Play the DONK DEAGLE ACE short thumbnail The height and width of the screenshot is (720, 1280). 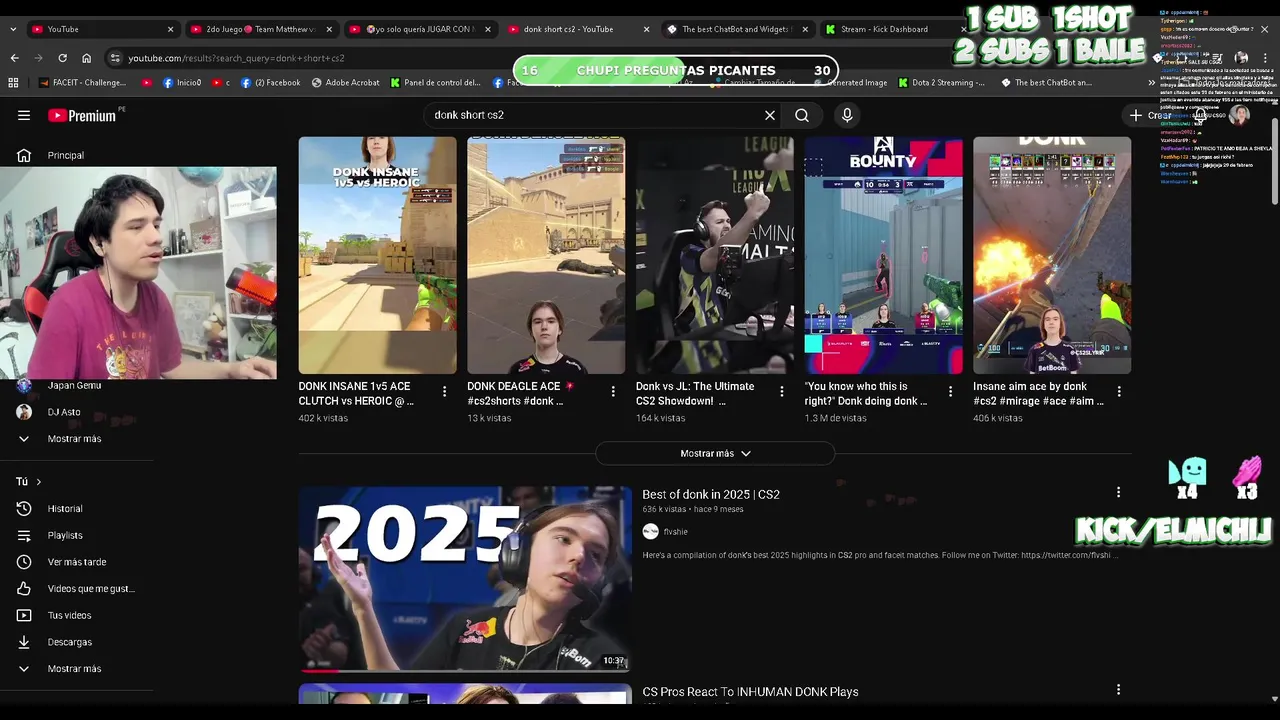546,255
